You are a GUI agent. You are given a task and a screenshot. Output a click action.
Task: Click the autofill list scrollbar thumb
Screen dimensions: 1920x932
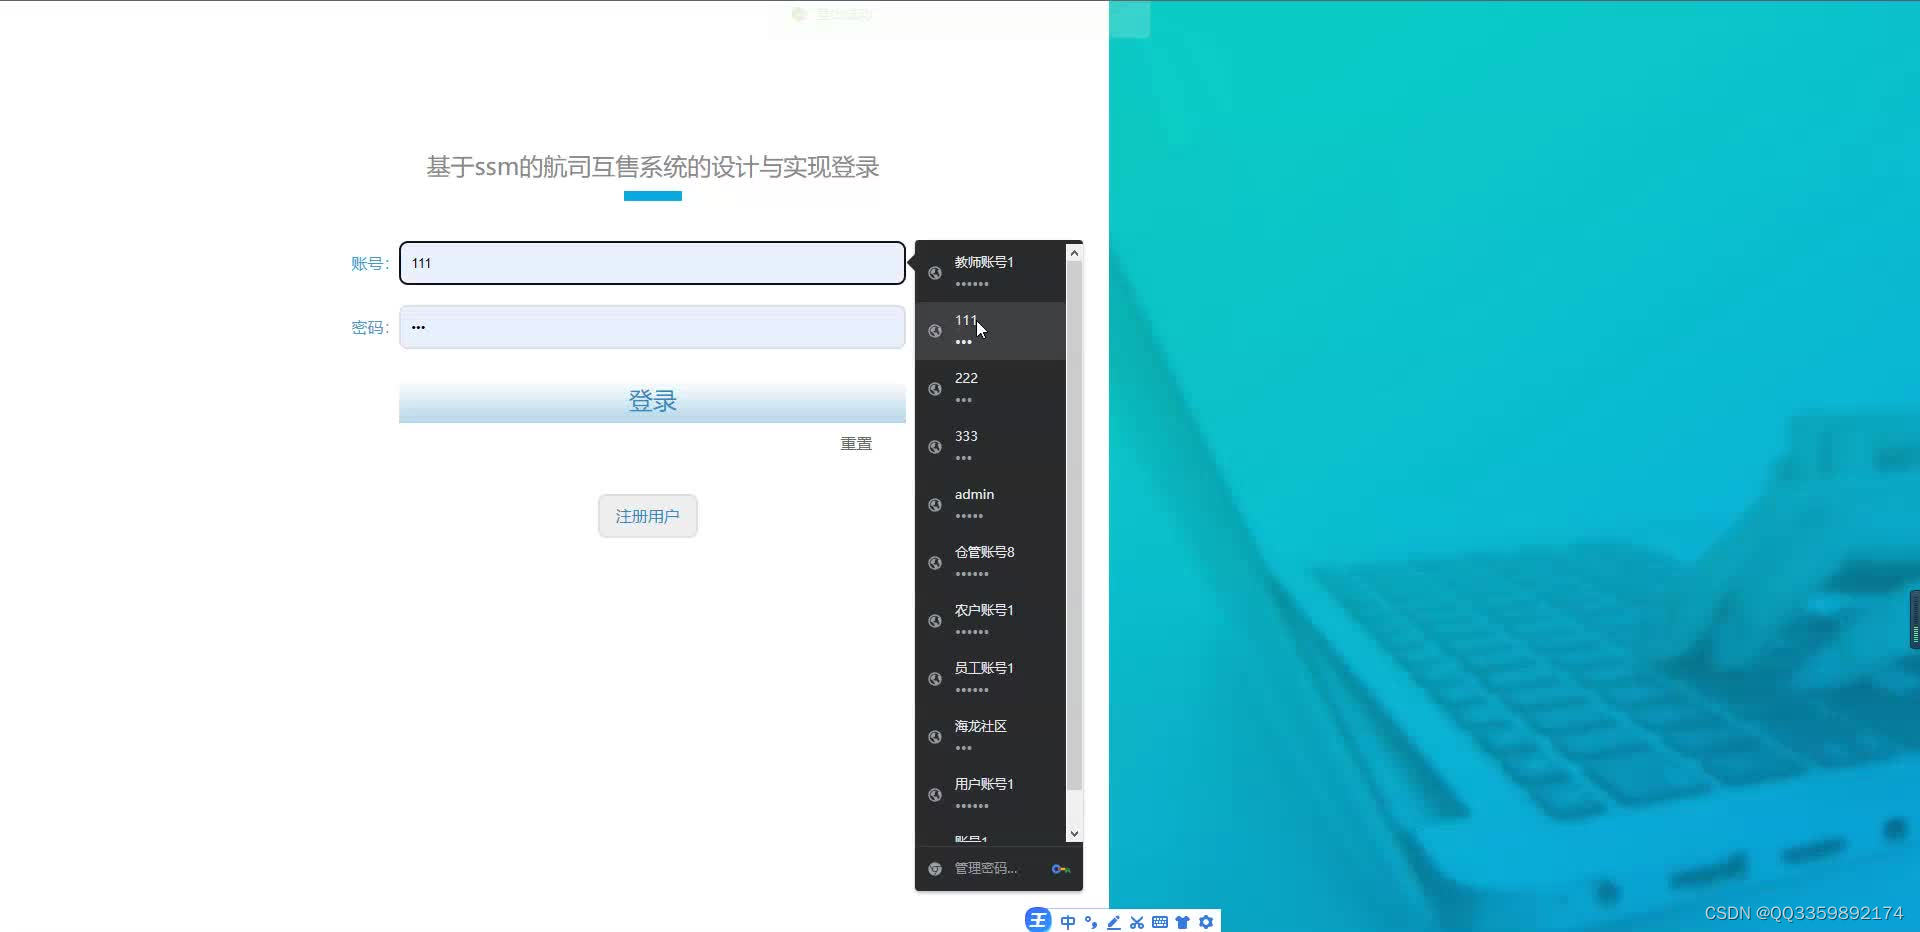(x=1074, y=526)
